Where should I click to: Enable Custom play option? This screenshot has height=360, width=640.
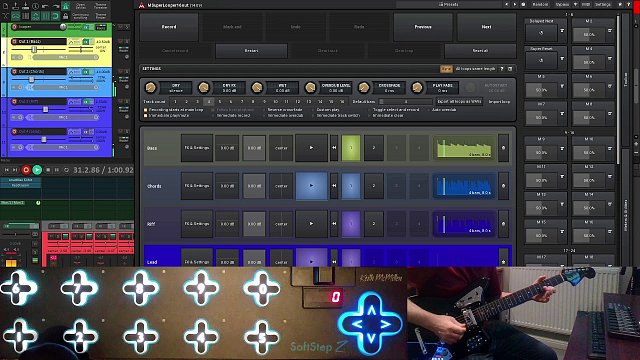[x=325, y=110]
